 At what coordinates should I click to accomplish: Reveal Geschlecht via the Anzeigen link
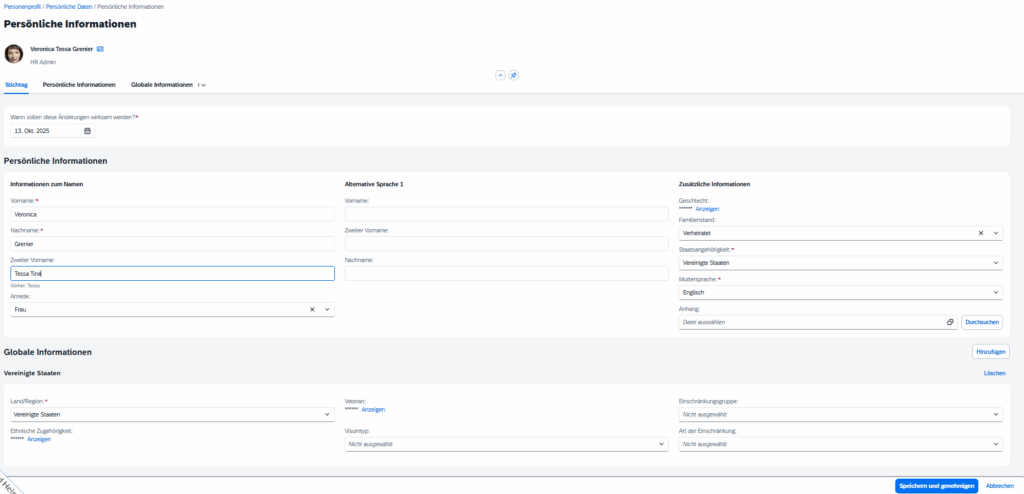click(x=707, y=209)
